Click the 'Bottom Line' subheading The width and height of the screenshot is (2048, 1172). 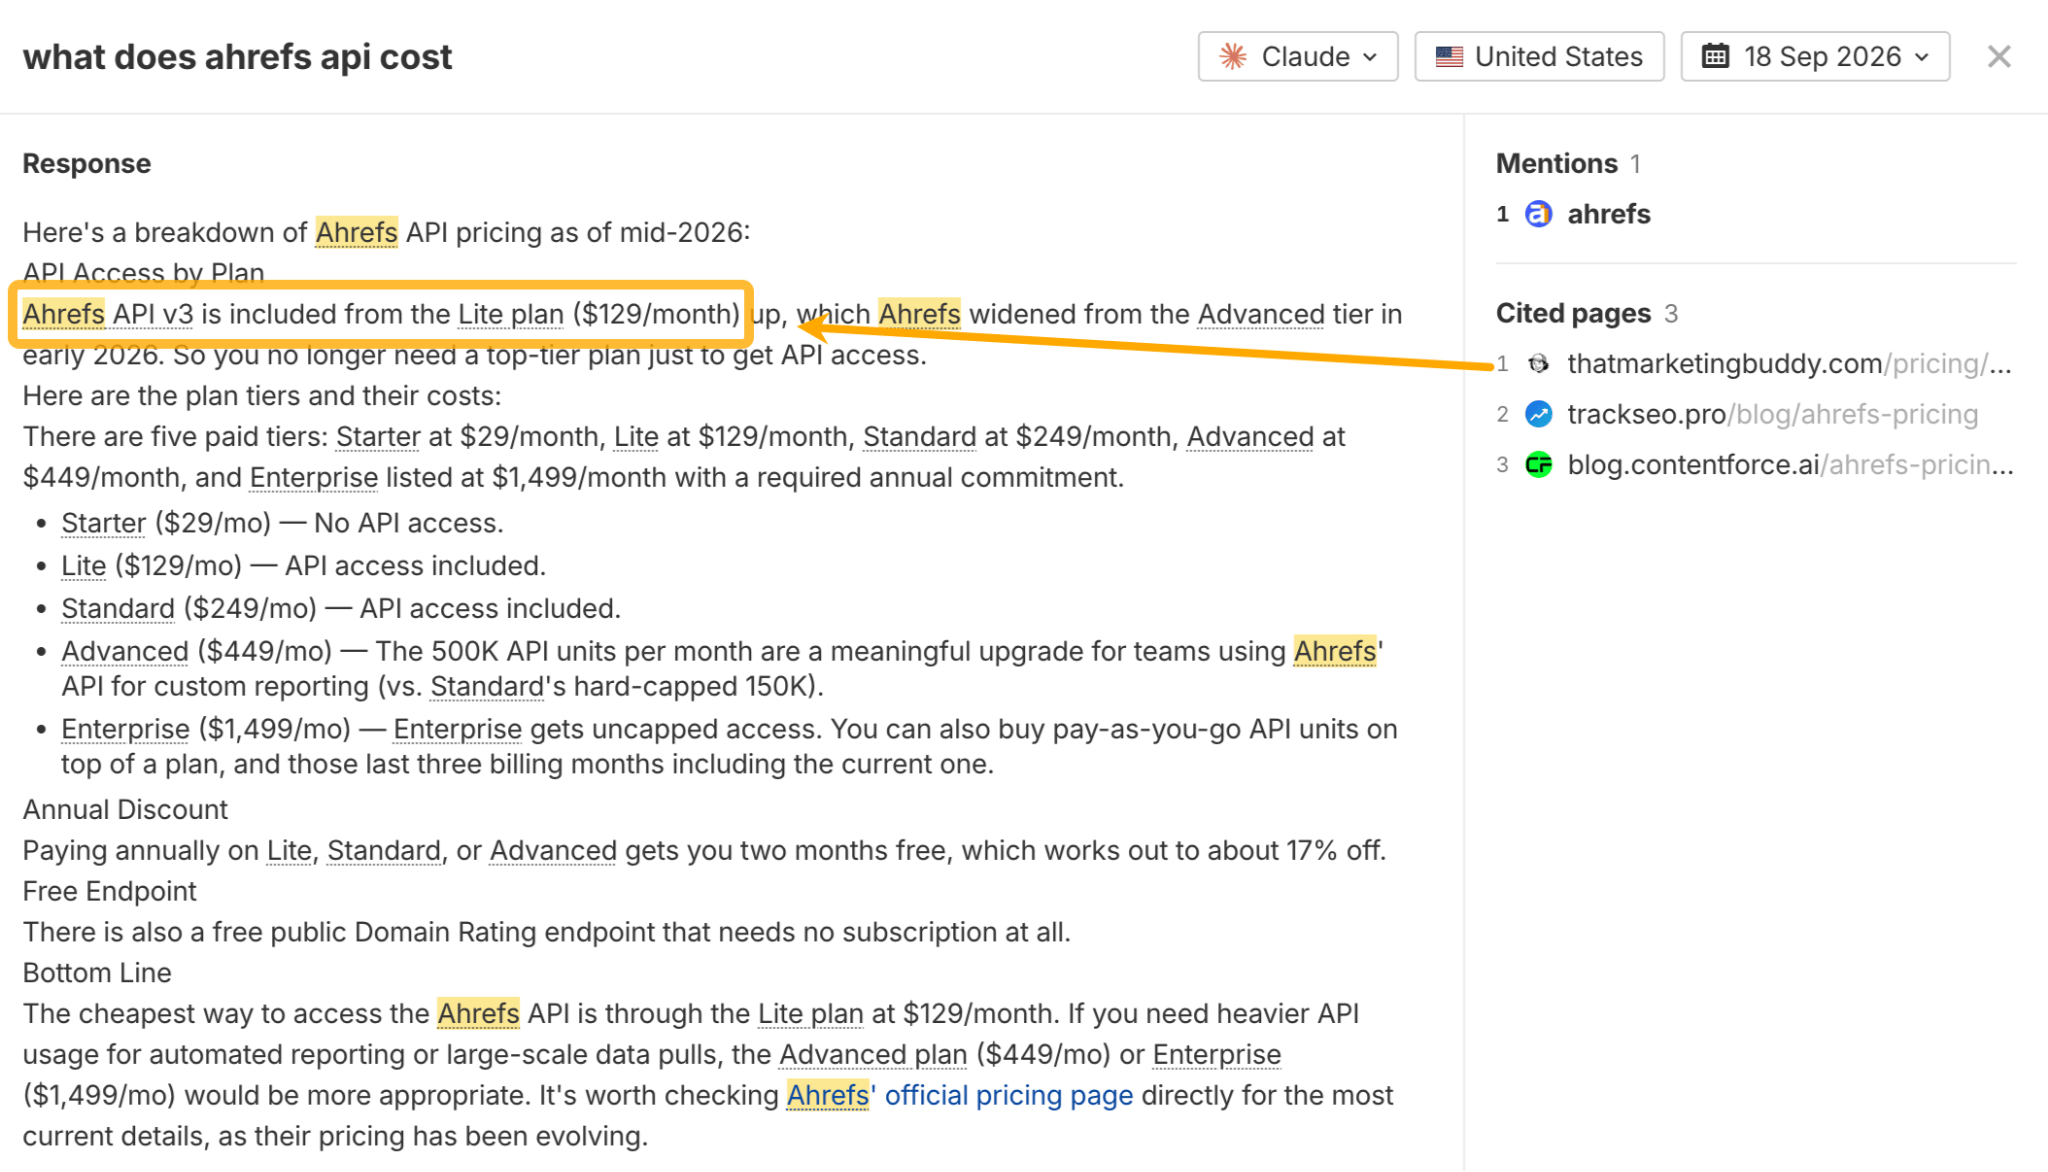coord(97,973)
